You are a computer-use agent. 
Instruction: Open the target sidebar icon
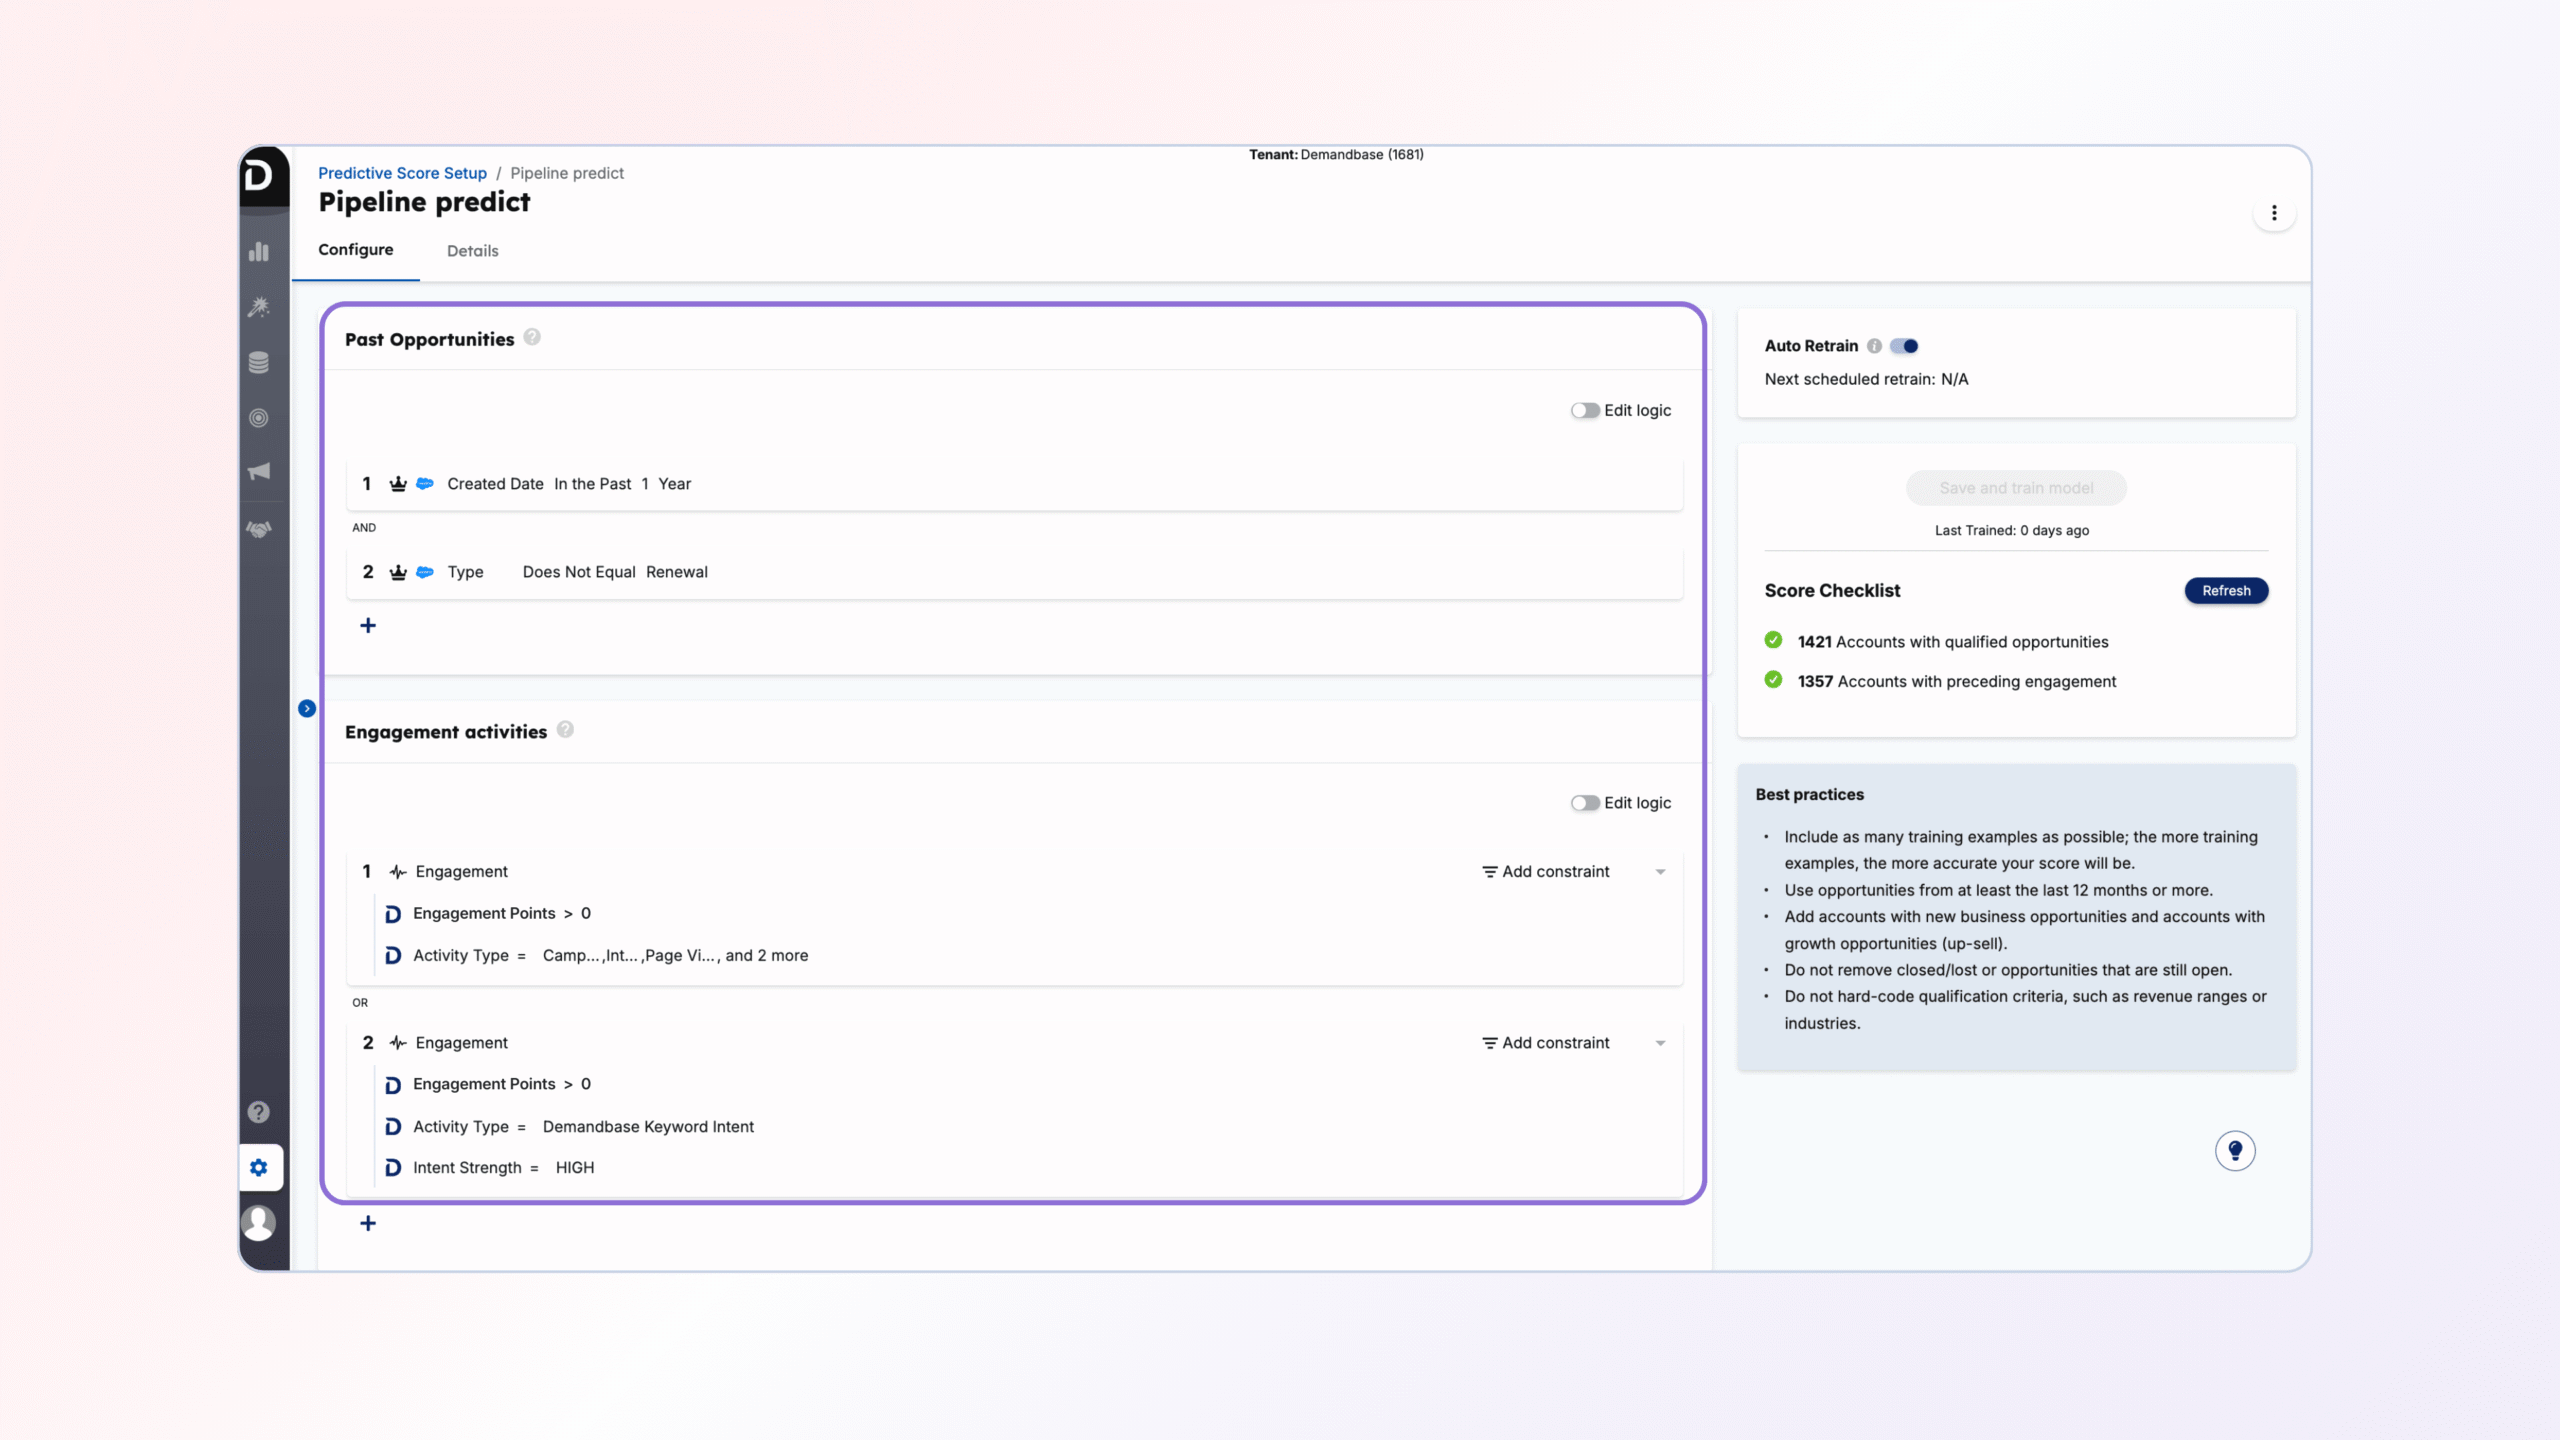(x=259, y=418)
